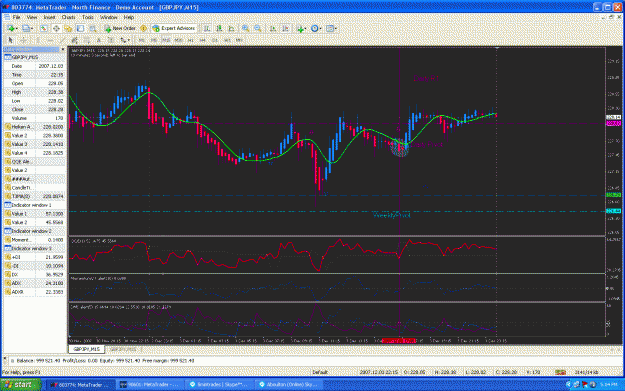Open the Help menu
625x391 pixels.
[x=128, y=17]
